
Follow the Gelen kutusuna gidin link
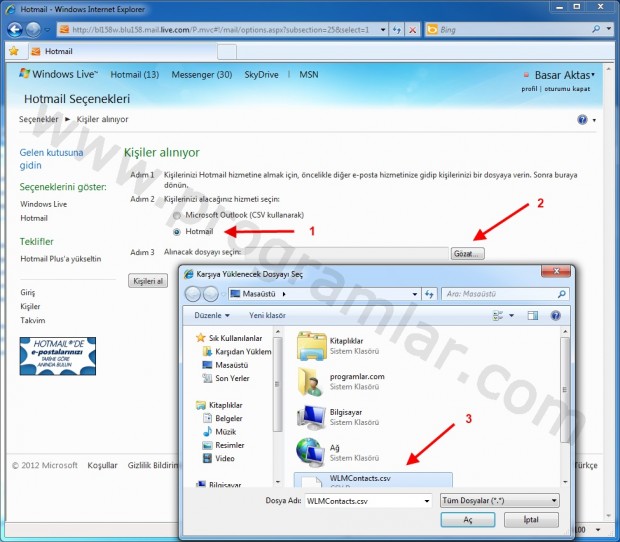point(51,159)
